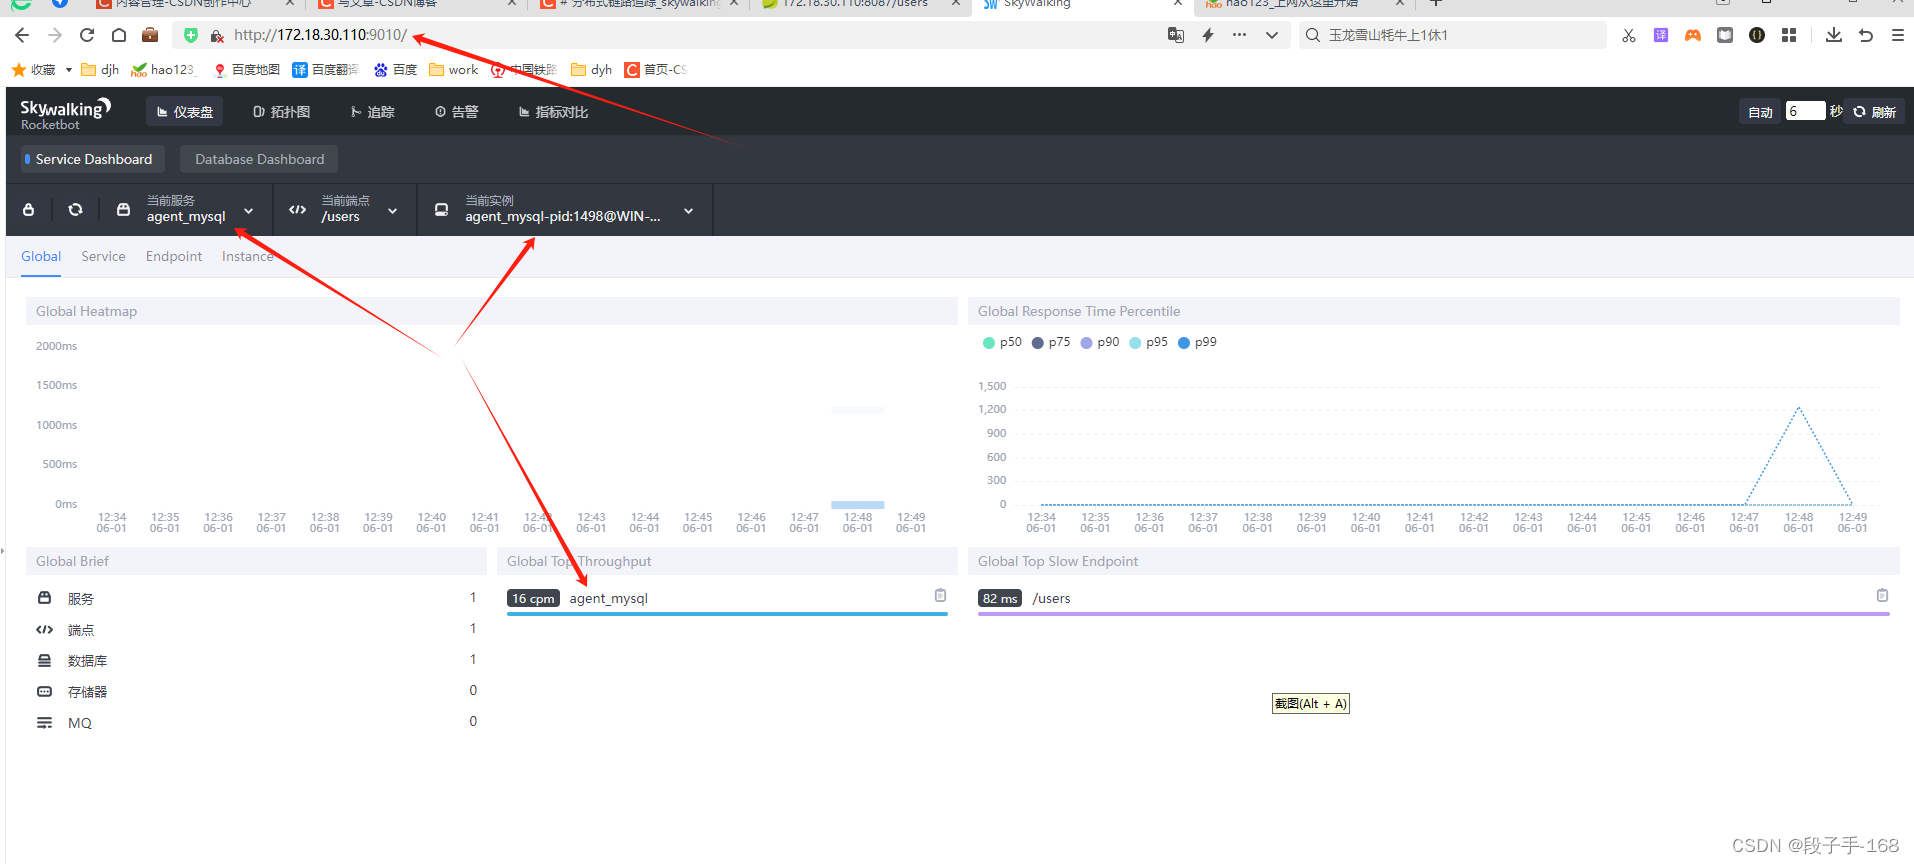Open the 追踪 trace menu

[372, 112]
